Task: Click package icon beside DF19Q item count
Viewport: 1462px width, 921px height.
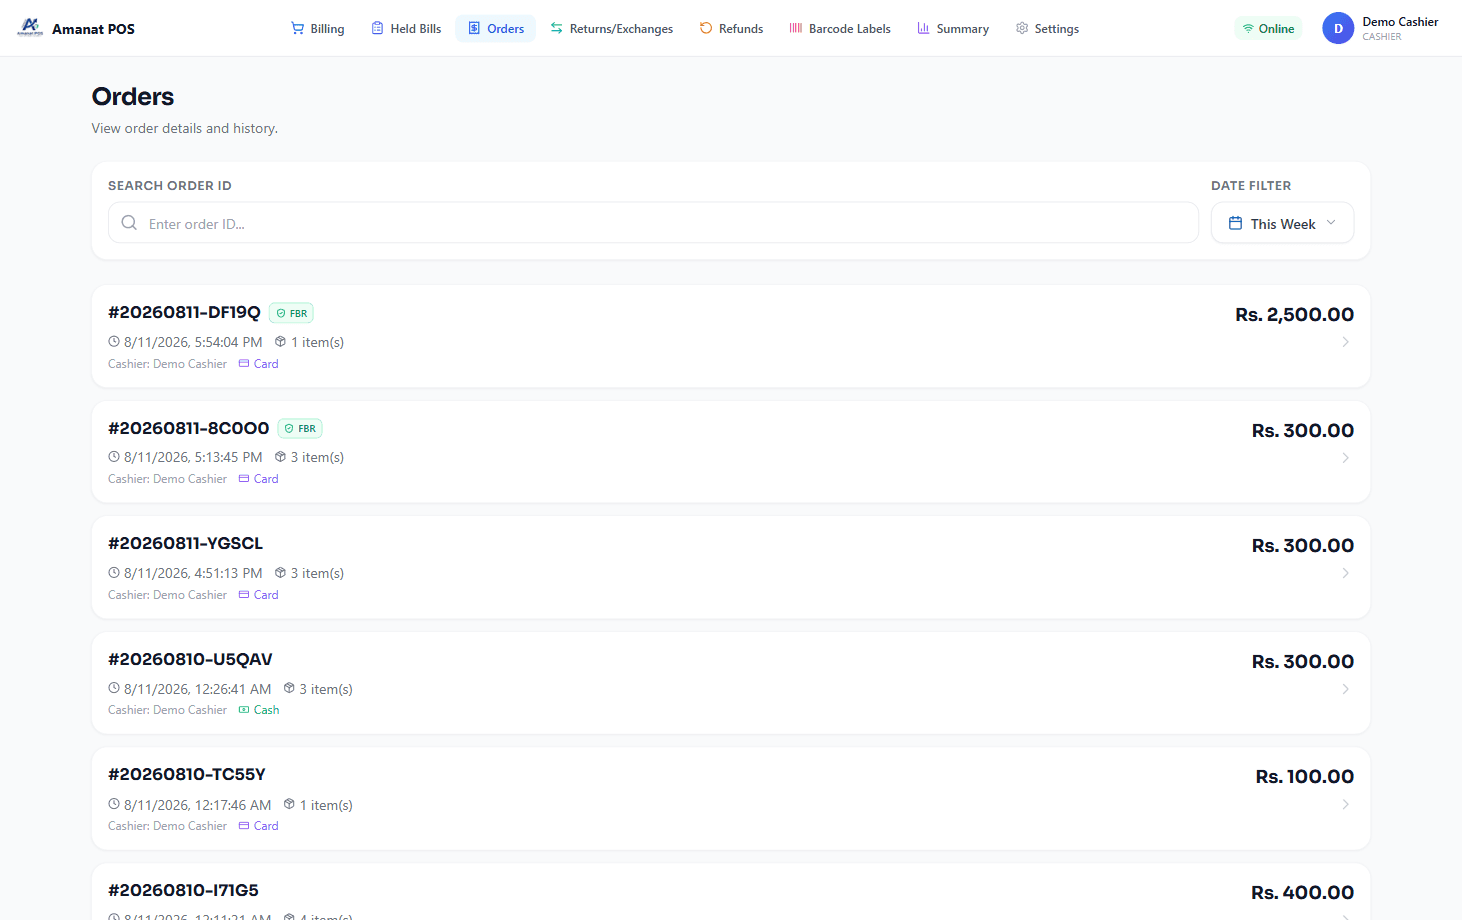Action: (x=280, y=341)
